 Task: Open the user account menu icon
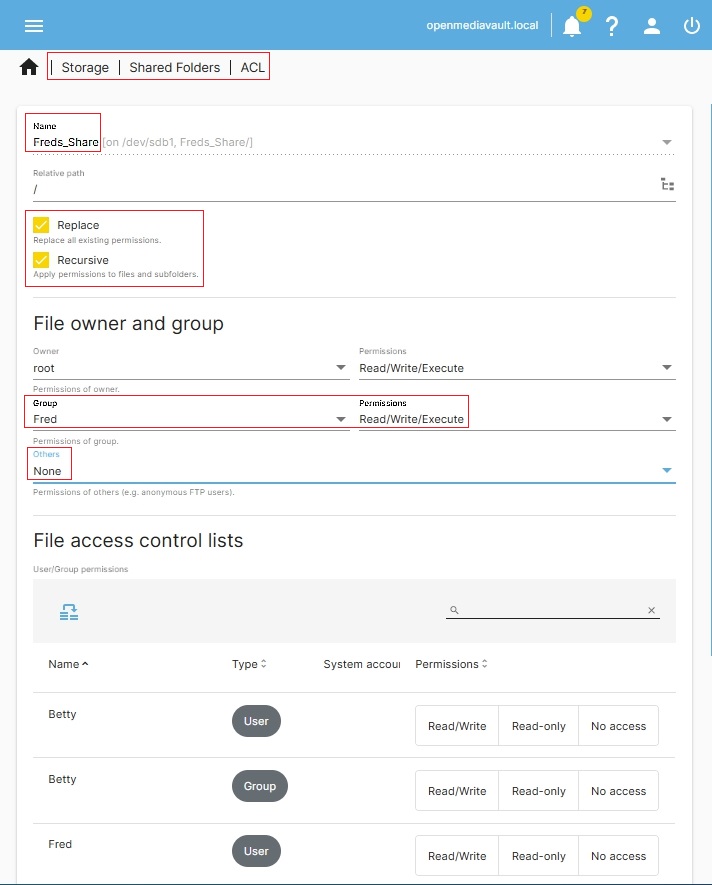[x=652, y=26]
